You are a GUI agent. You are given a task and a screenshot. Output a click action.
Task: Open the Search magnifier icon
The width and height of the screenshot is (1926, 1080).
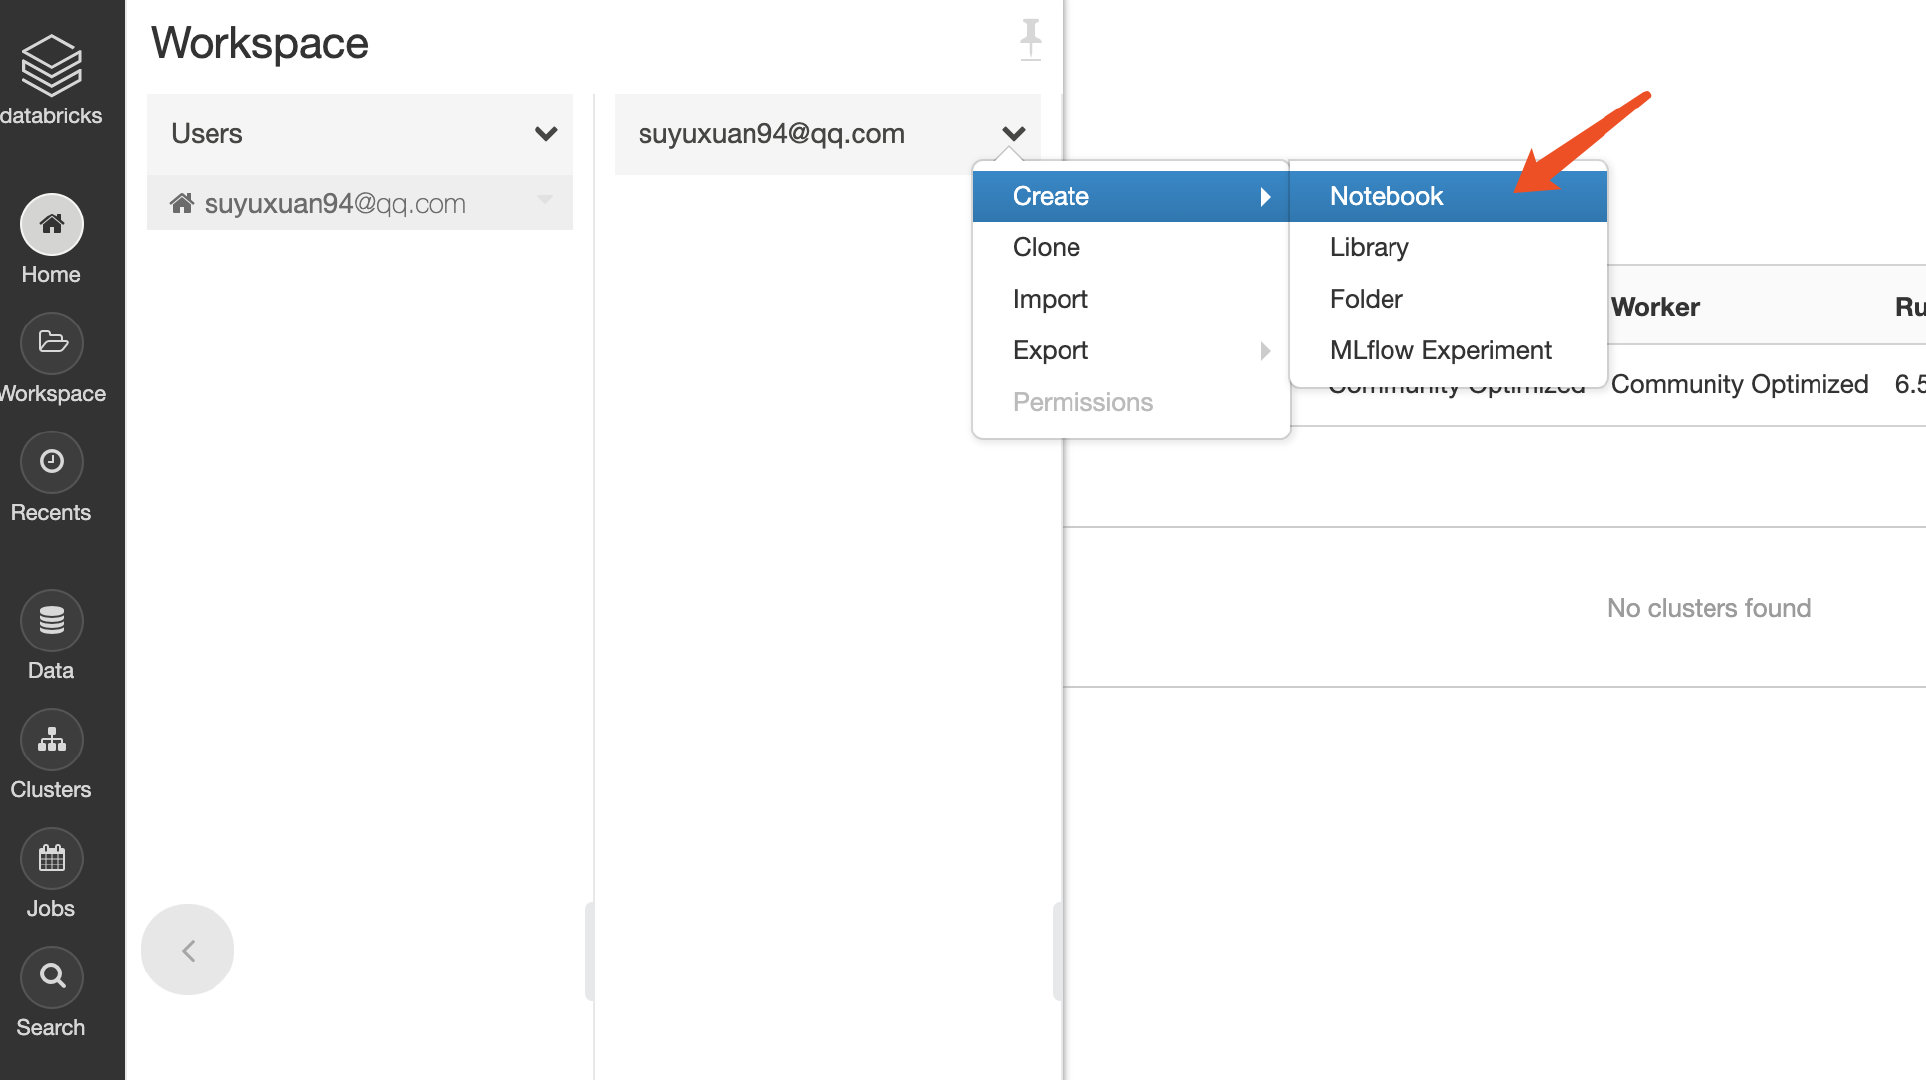coord(51,977)
